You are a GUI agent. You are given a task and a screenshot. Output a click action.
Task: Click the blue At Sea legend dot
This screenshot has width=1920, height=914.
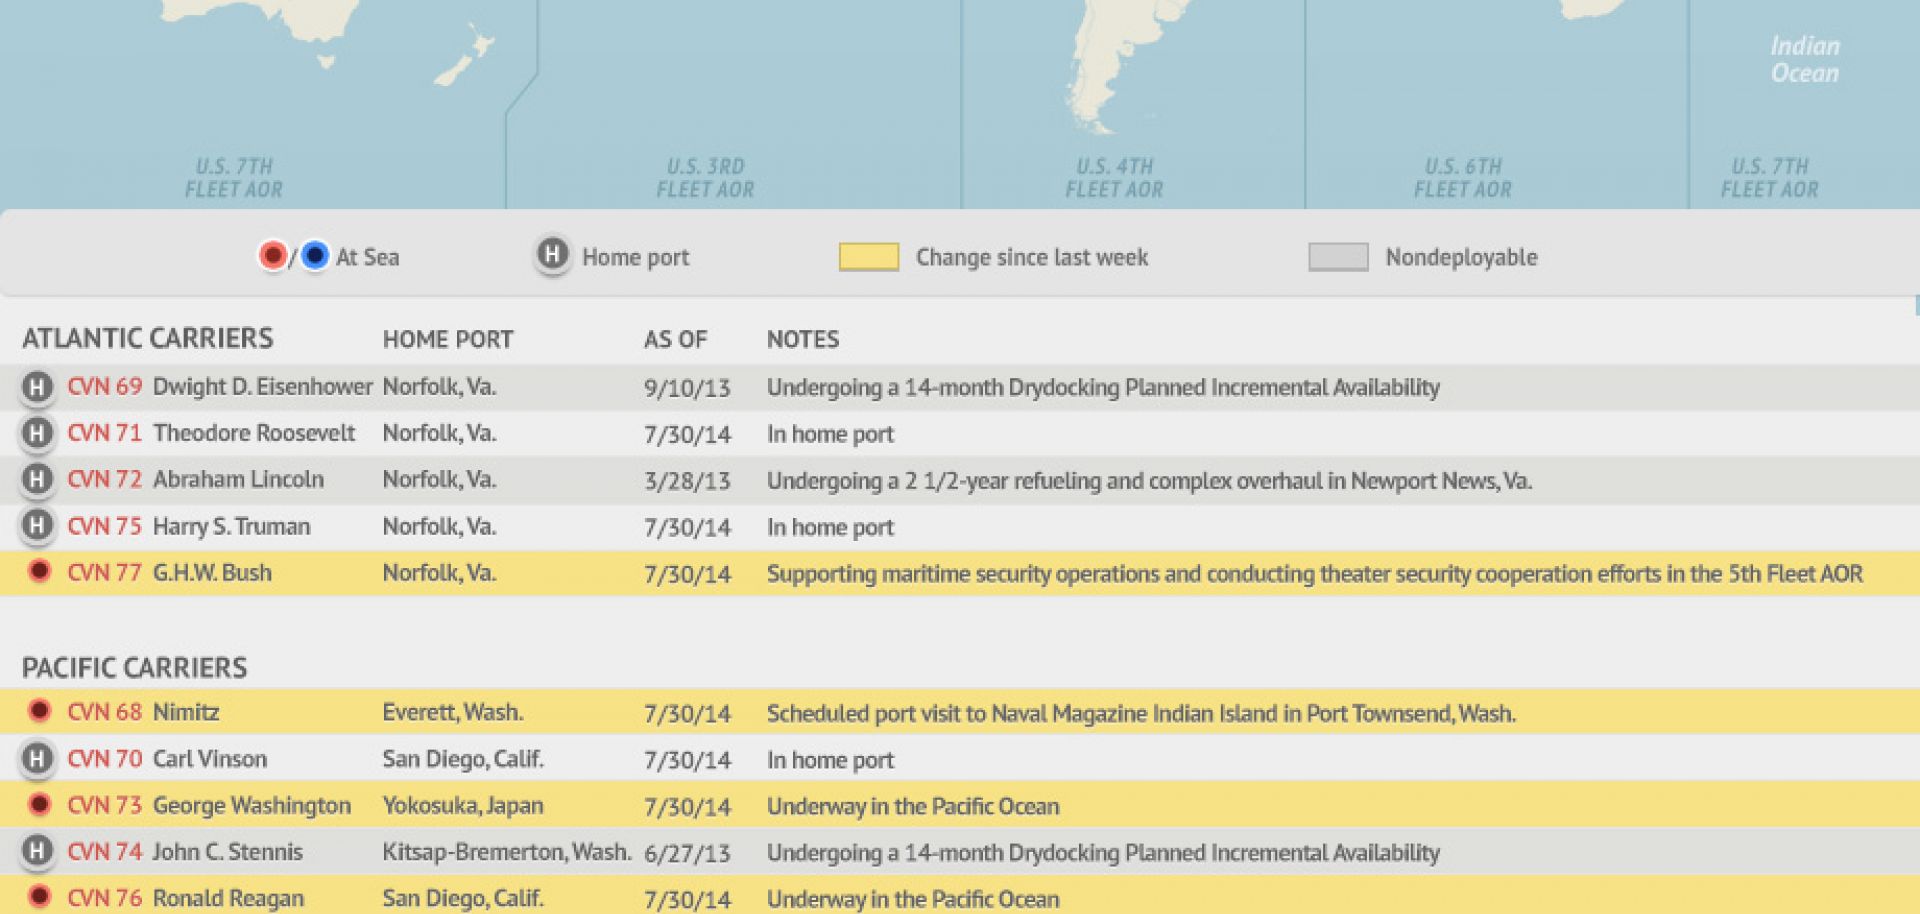[x=314, y=256]
